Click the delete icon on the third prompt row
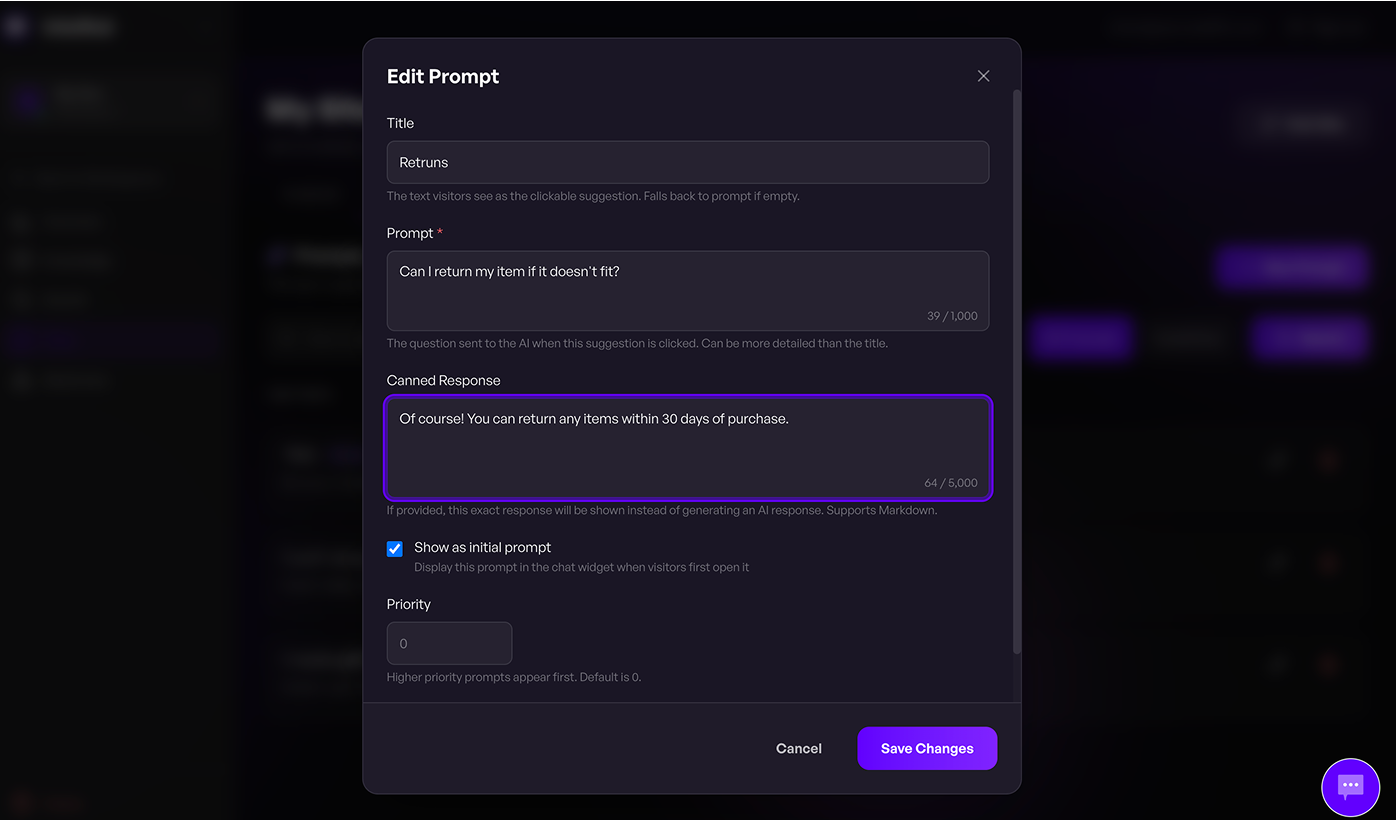This screenshot has width=1396, height=820. tap(1329, 664)
